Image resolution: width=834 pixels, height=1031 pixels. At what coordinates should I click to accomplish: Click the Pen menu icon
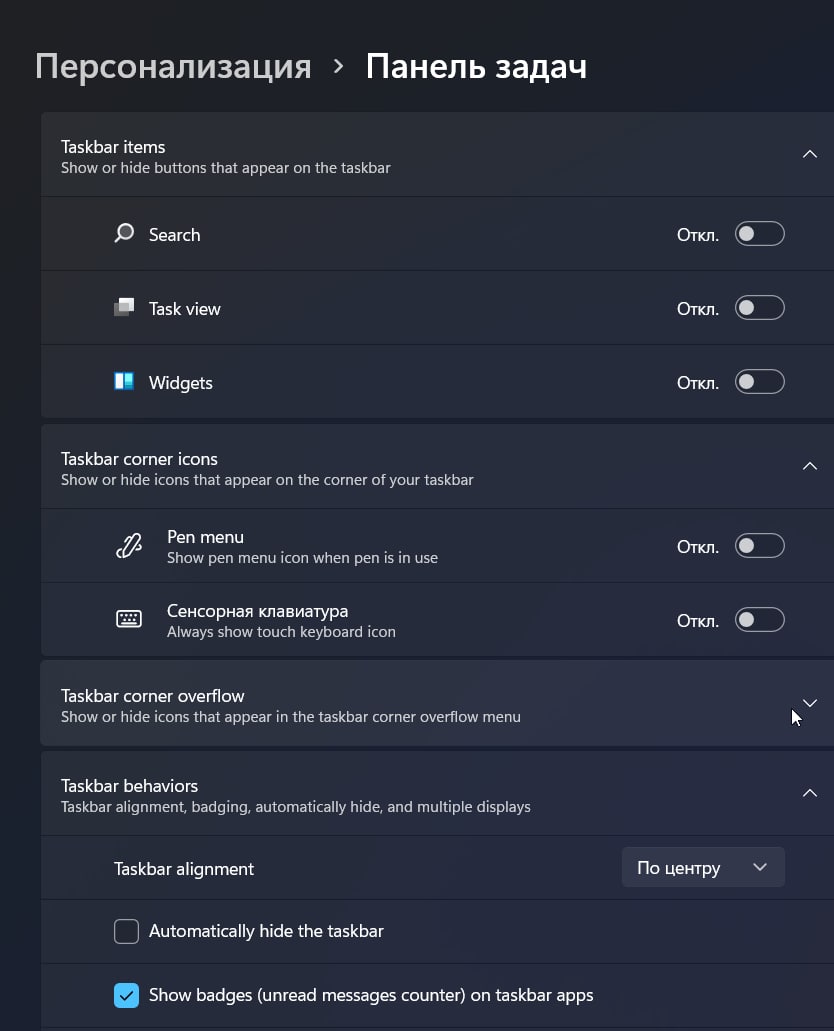(129, 546)
